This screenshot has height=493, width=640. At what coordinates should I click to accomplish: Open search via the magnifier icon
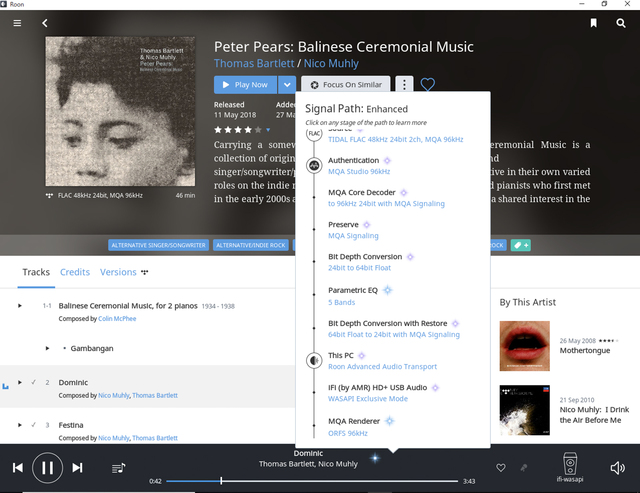[620, 22]
